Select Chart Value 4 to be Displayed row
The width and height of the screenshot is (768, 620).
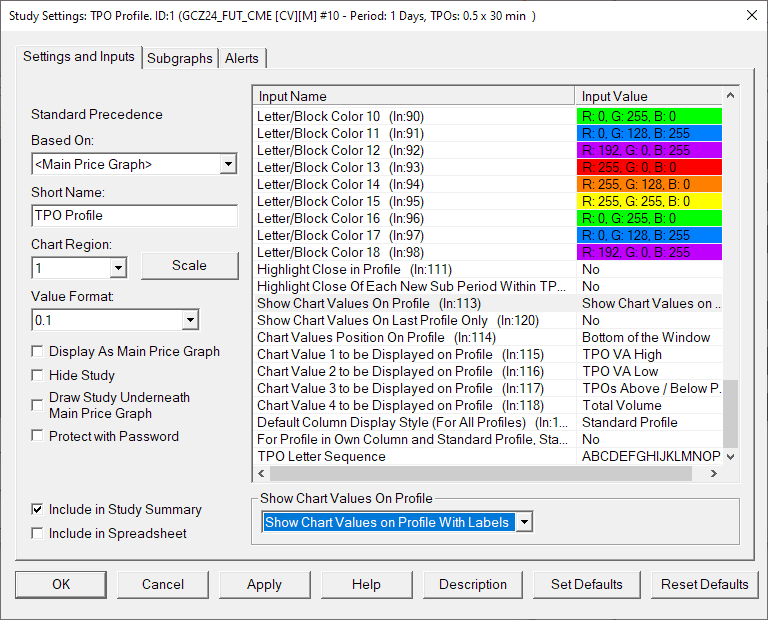(x=488, y=405)
